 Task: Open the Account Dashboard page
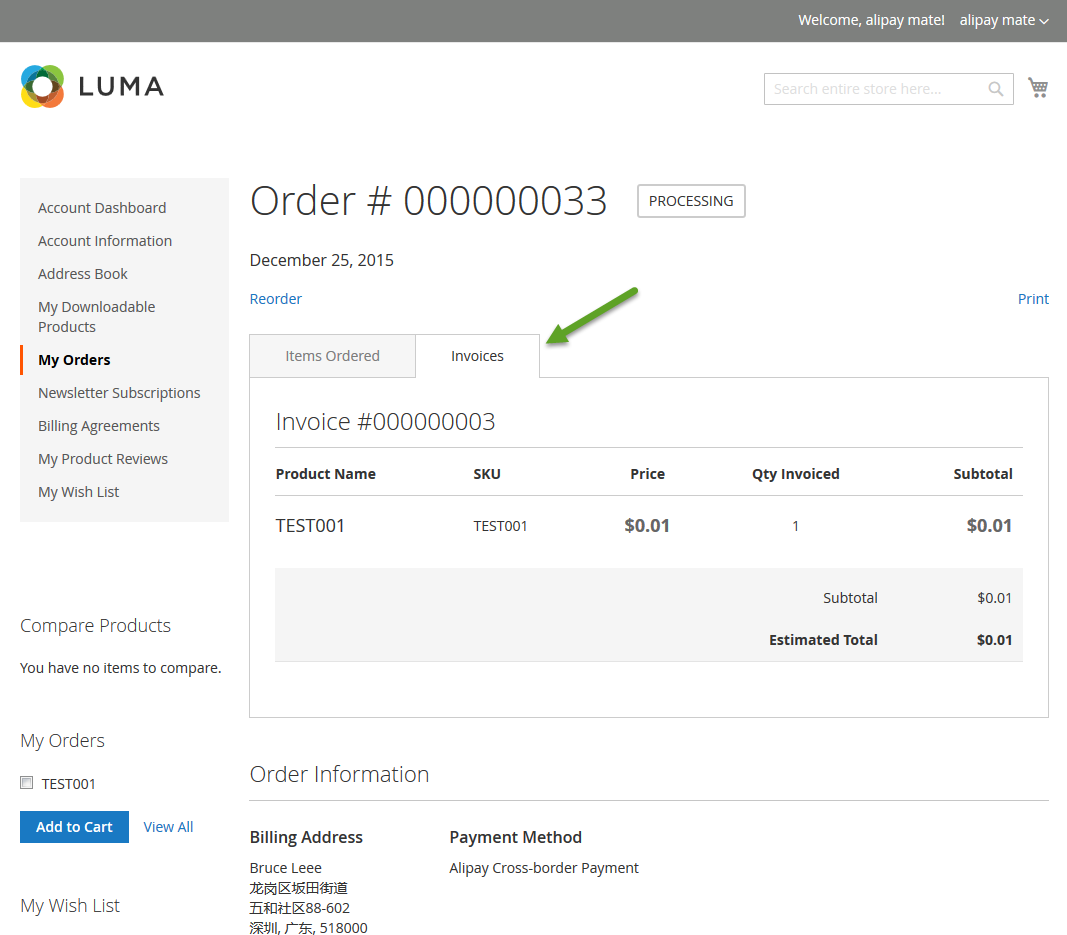coord(101,207)
